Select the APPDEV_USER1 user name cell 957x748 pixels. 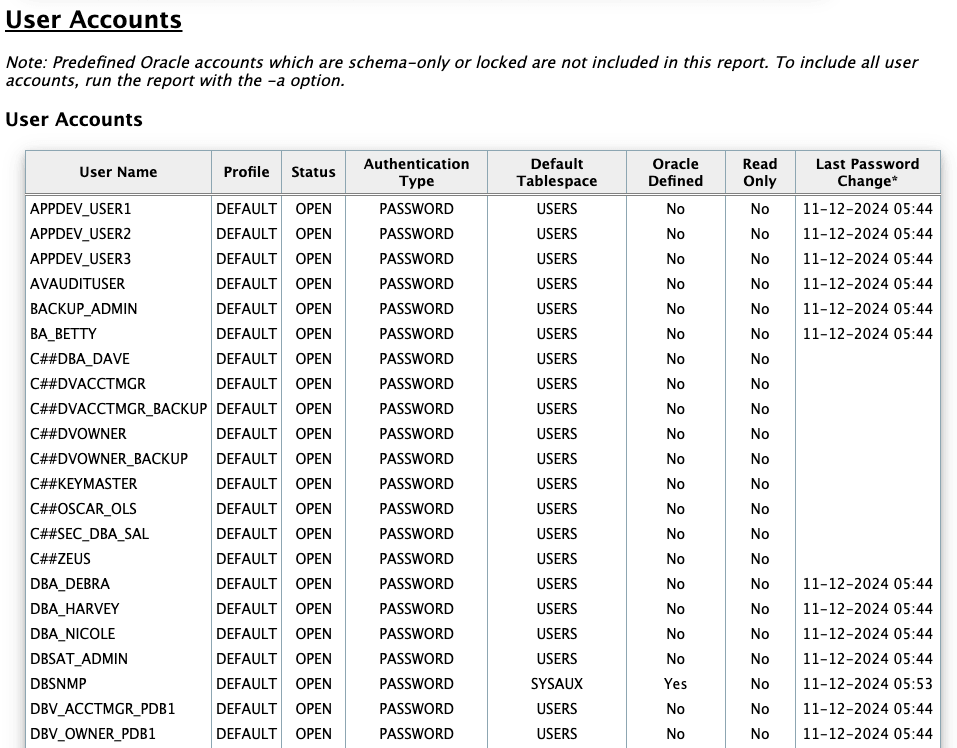pyautogui.click(x=81, y=209)
